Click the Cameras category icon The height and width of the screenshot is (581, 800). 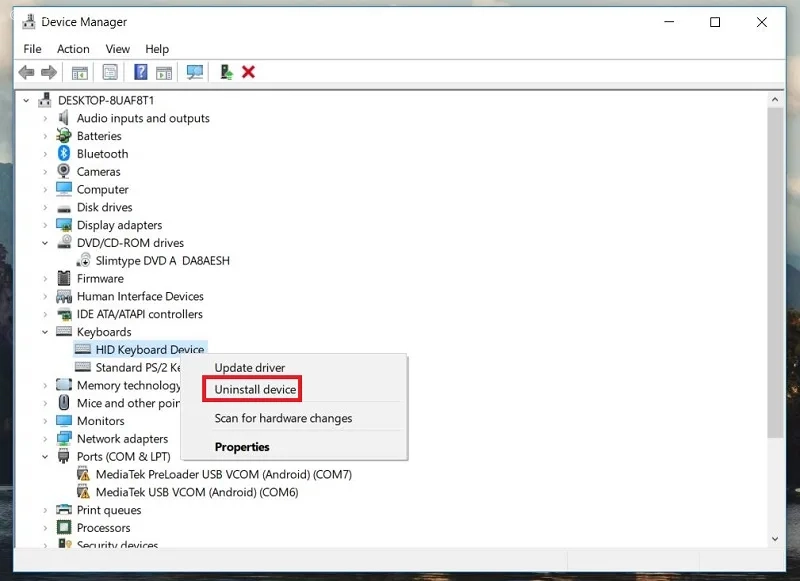click(64, 171)
